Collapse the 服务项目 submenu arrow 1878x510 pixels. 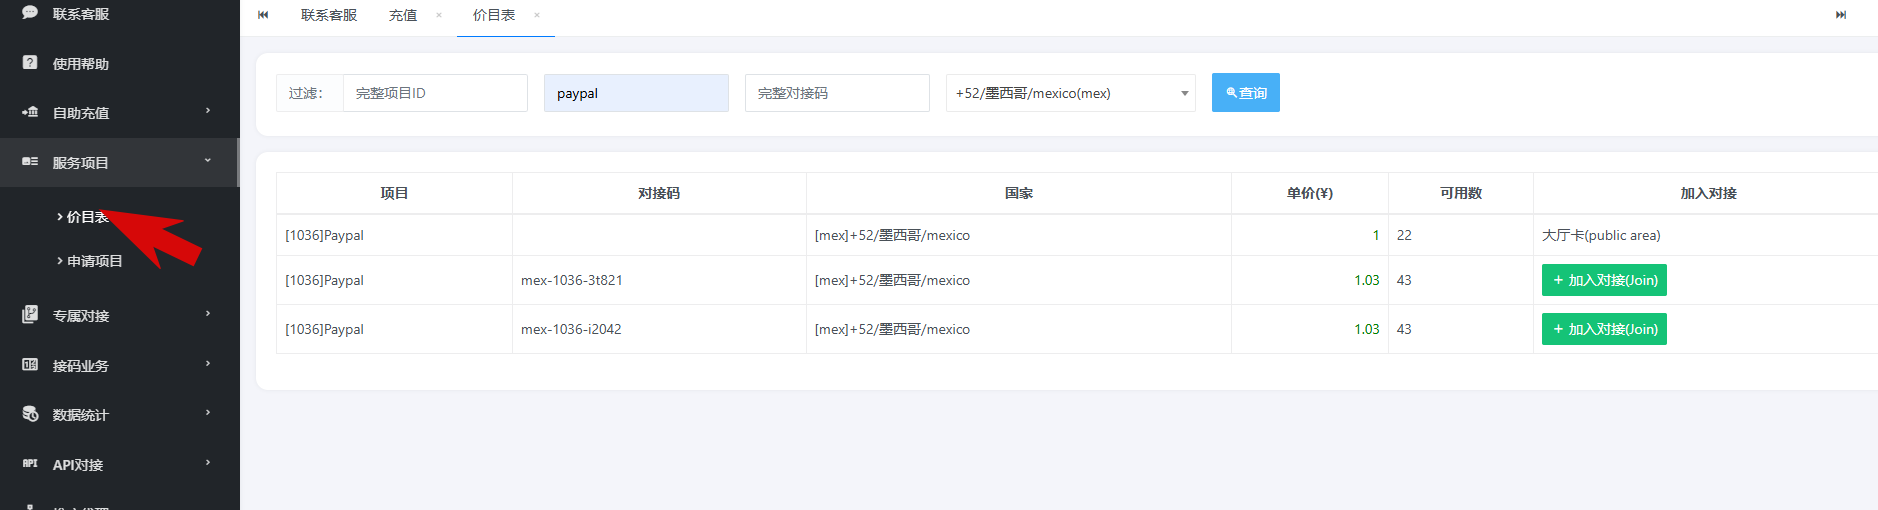tap(208, 160)
